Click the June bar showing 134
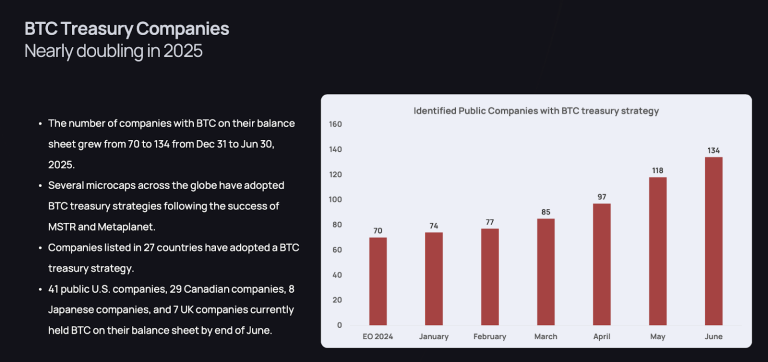The height and width of the screenshot is (362, 768). click(714, 241)
